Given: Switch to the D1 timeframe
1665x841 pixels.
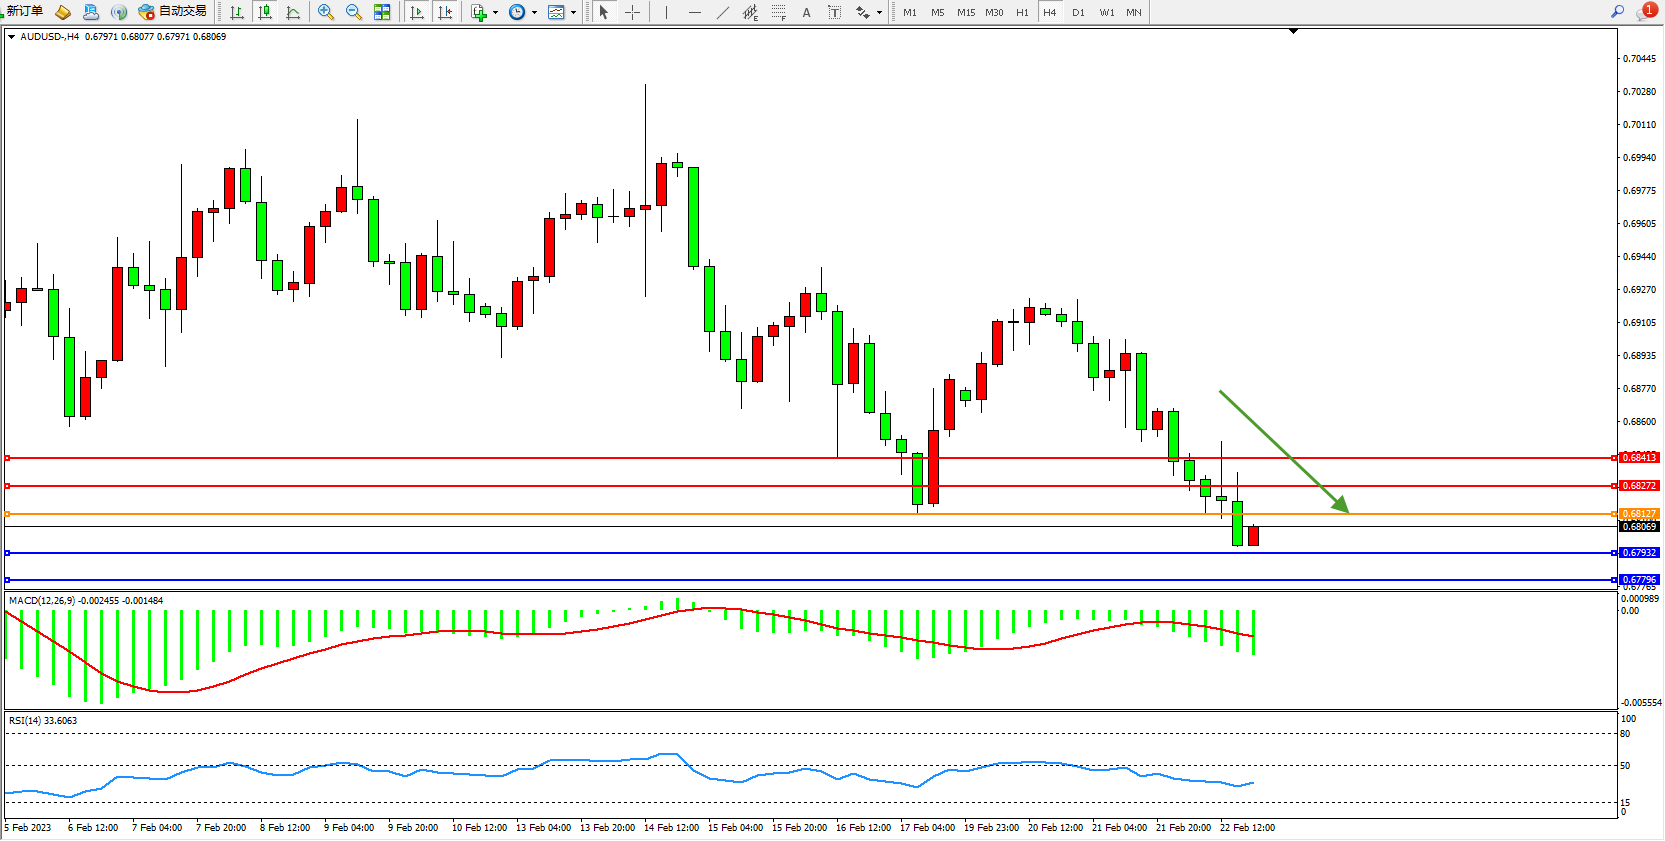Looking at the screenshot, I should [1078, 12].
